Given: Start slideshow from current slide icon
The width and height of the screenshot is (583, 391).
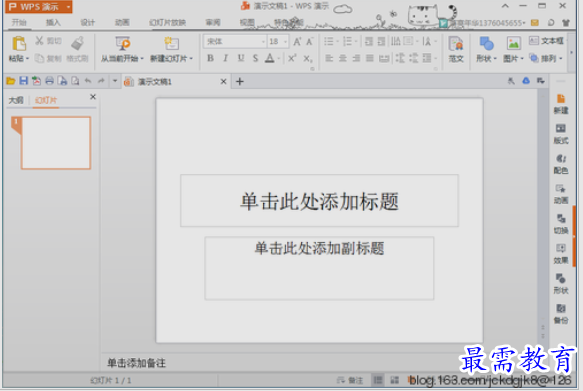Looking at the screenshot, I should point(122,43).
